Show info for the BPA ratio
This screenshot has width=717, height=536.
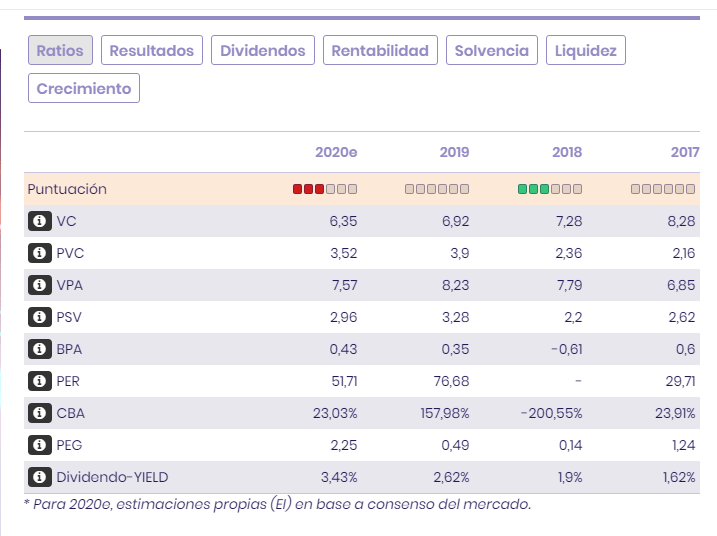coord(39,349)
